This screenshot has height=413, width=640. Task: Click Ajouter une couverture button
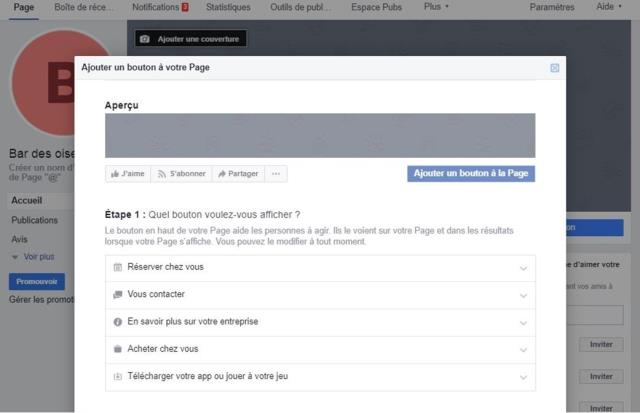191,39
